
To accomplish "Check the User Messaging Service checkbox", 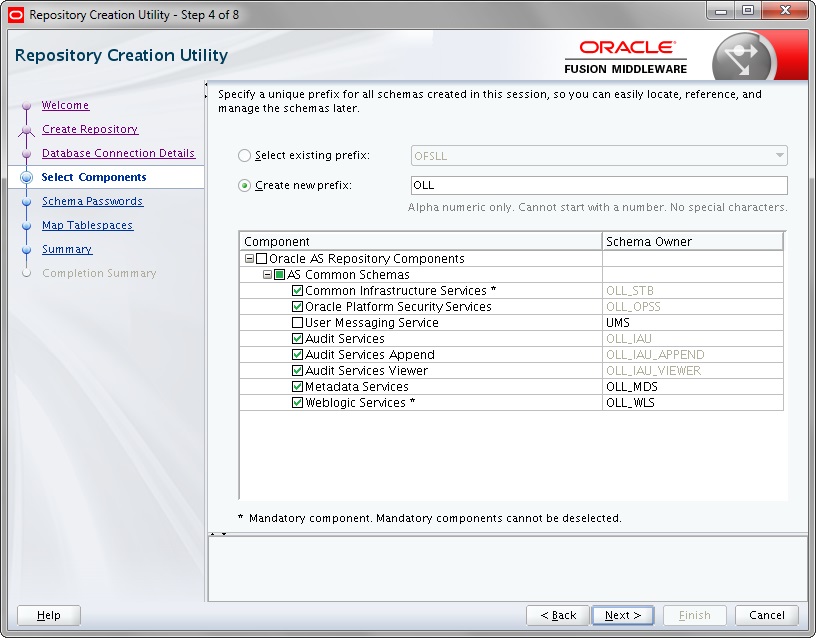I will 297,323.
